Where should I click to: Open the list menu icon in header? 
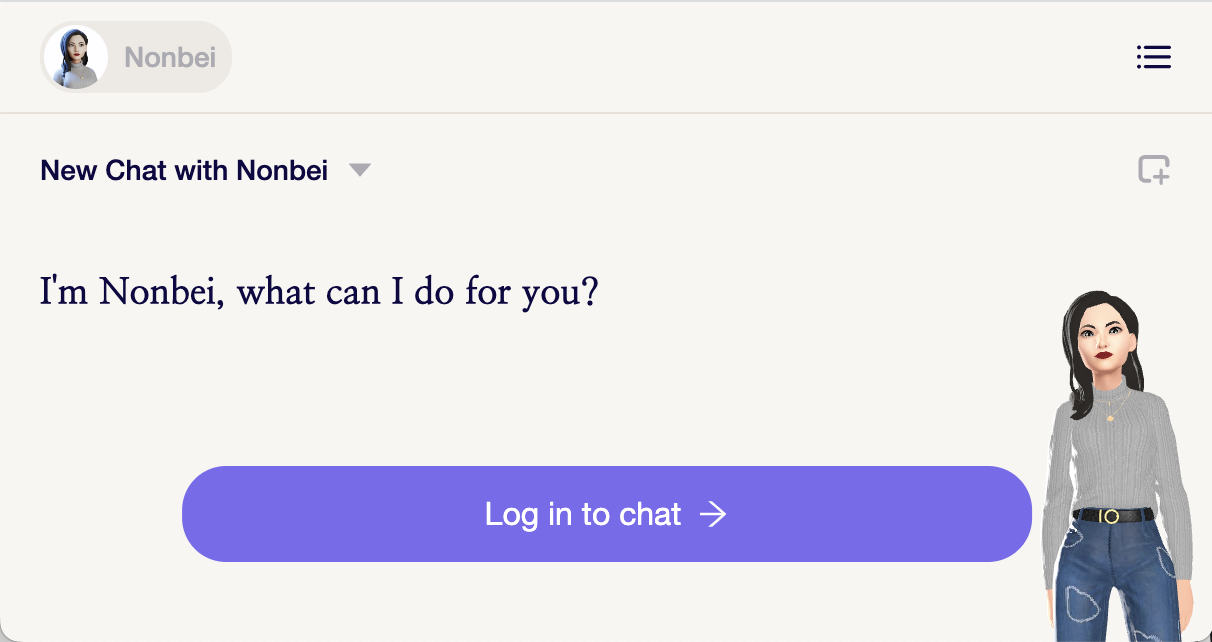pyautogui.click(x=1153, y=57)
